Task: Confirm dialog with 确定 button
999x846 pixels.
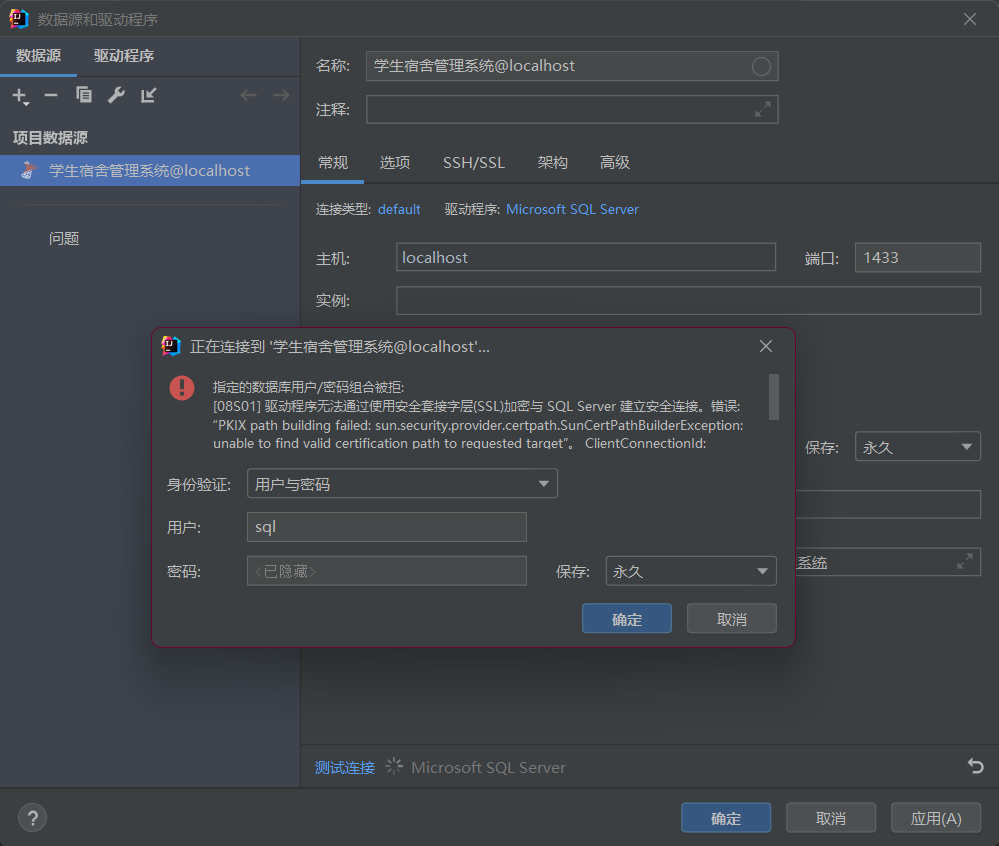Action: tap(627, 619)
